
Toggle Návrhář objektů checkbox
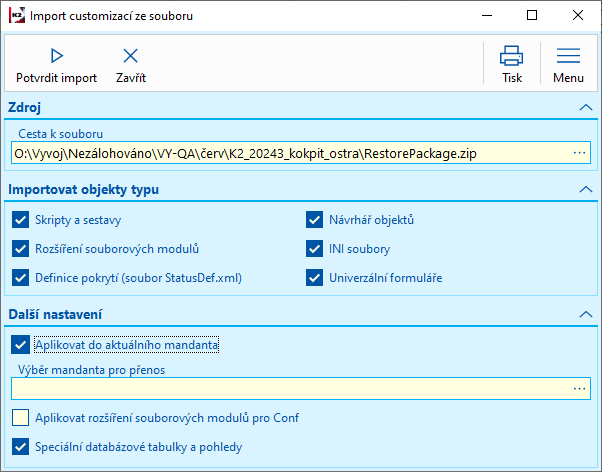point(314,220)
